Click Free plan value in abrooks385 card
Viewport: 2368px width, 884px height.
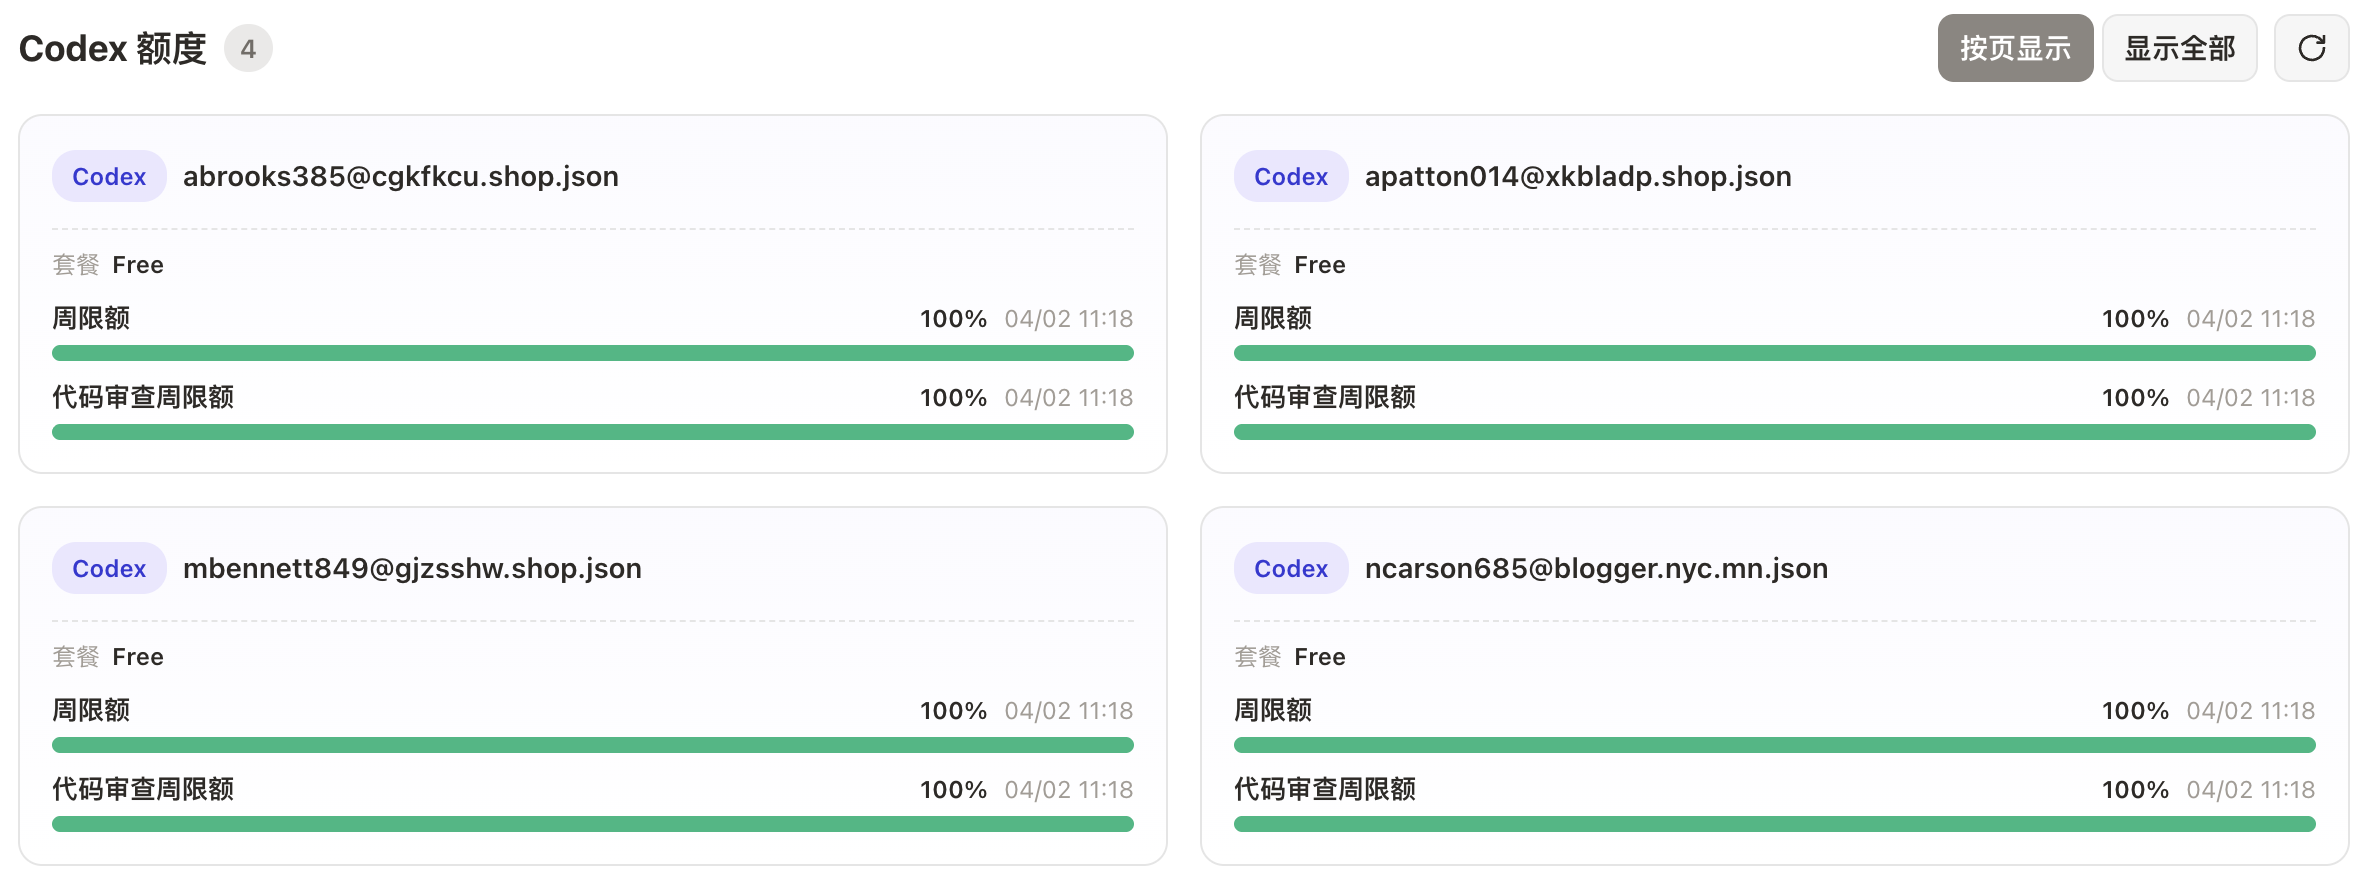coord(138,265)
